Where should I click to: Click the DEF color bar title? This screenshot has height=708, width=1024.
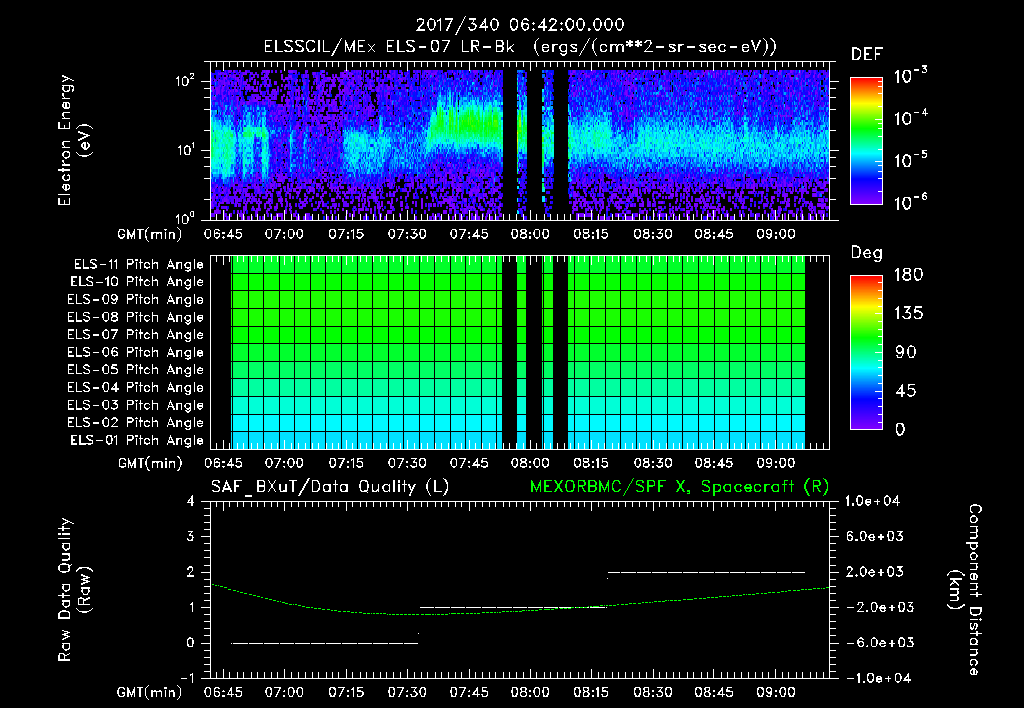click(867, 55)
